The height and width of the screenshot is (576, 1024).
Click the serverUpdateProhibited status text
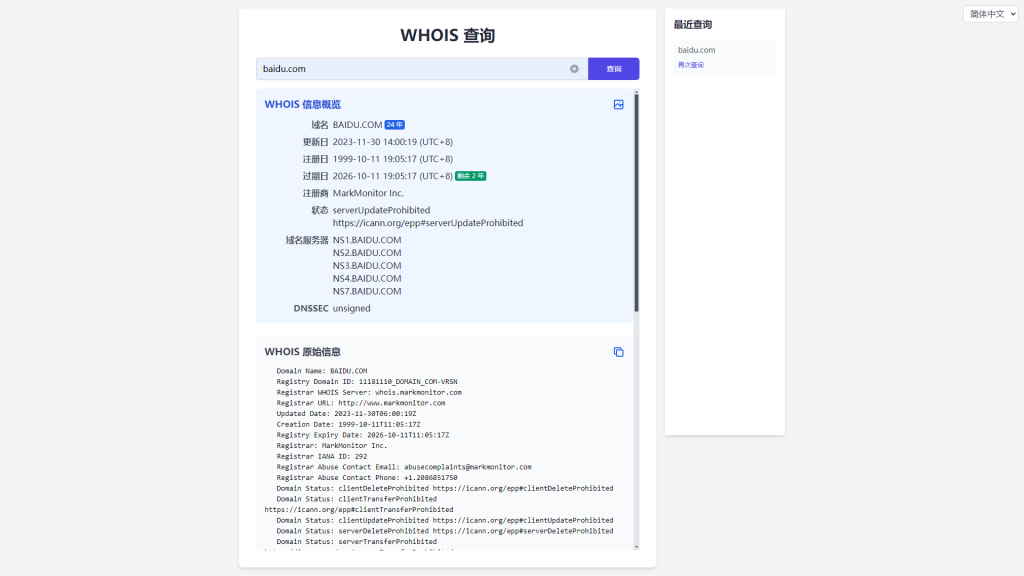point(381,210)
